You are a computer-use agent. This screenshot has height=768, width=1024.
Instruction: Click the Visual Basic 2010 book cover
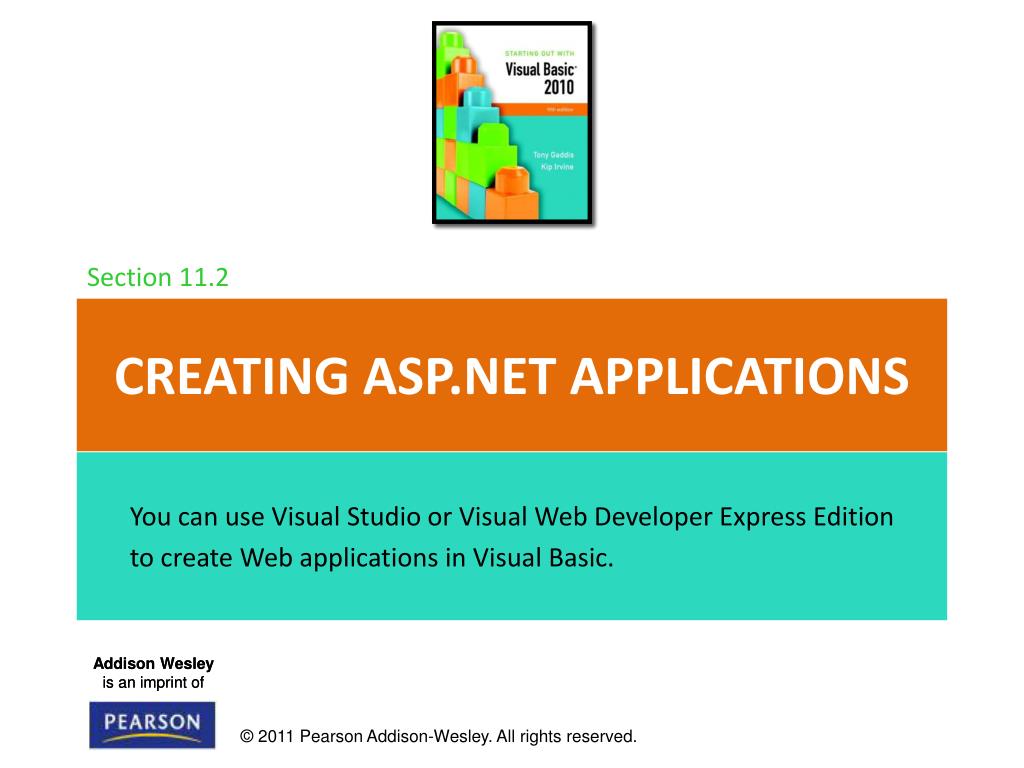(512, 123)
